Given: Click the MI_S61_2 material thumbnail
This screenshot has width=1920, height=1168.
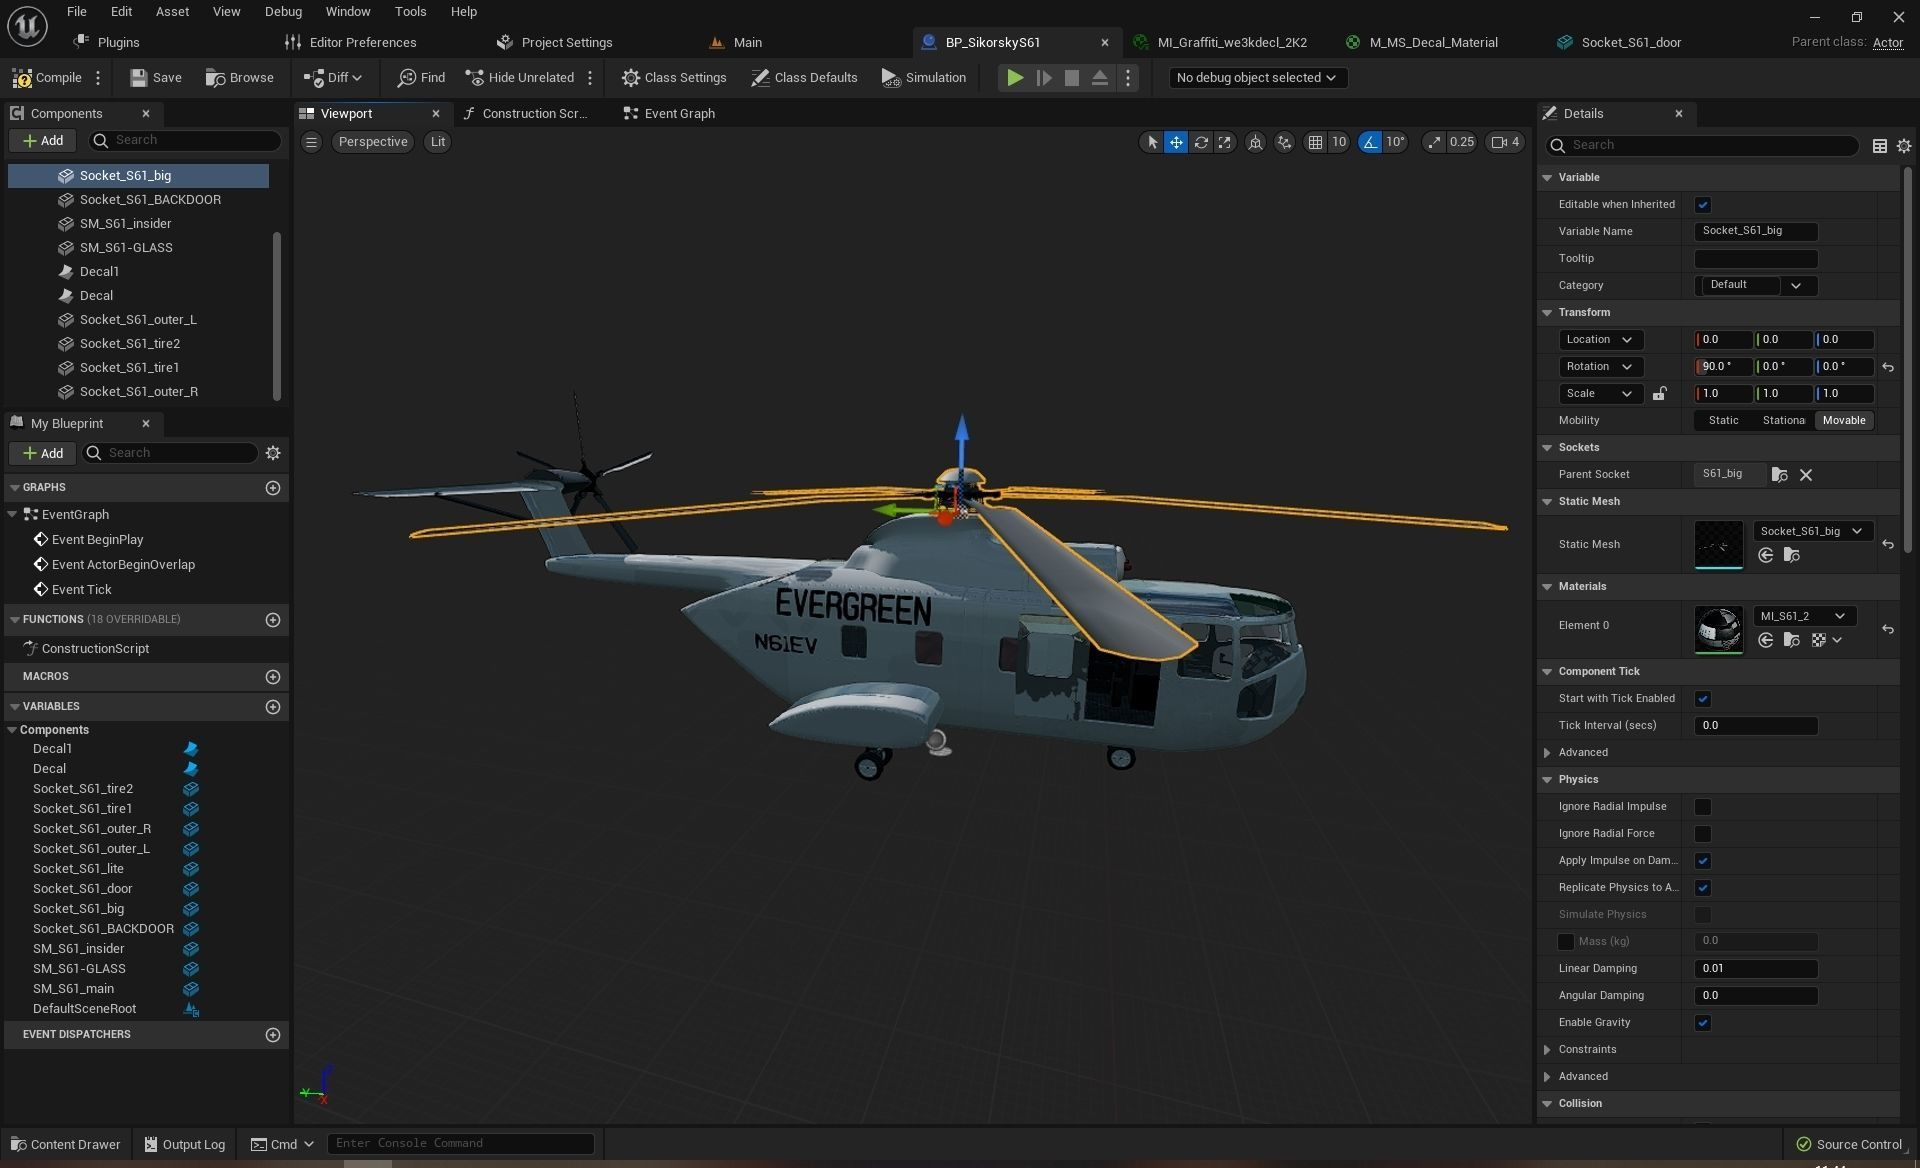Looking at the screenshot, I should (x=1718, y=629).
